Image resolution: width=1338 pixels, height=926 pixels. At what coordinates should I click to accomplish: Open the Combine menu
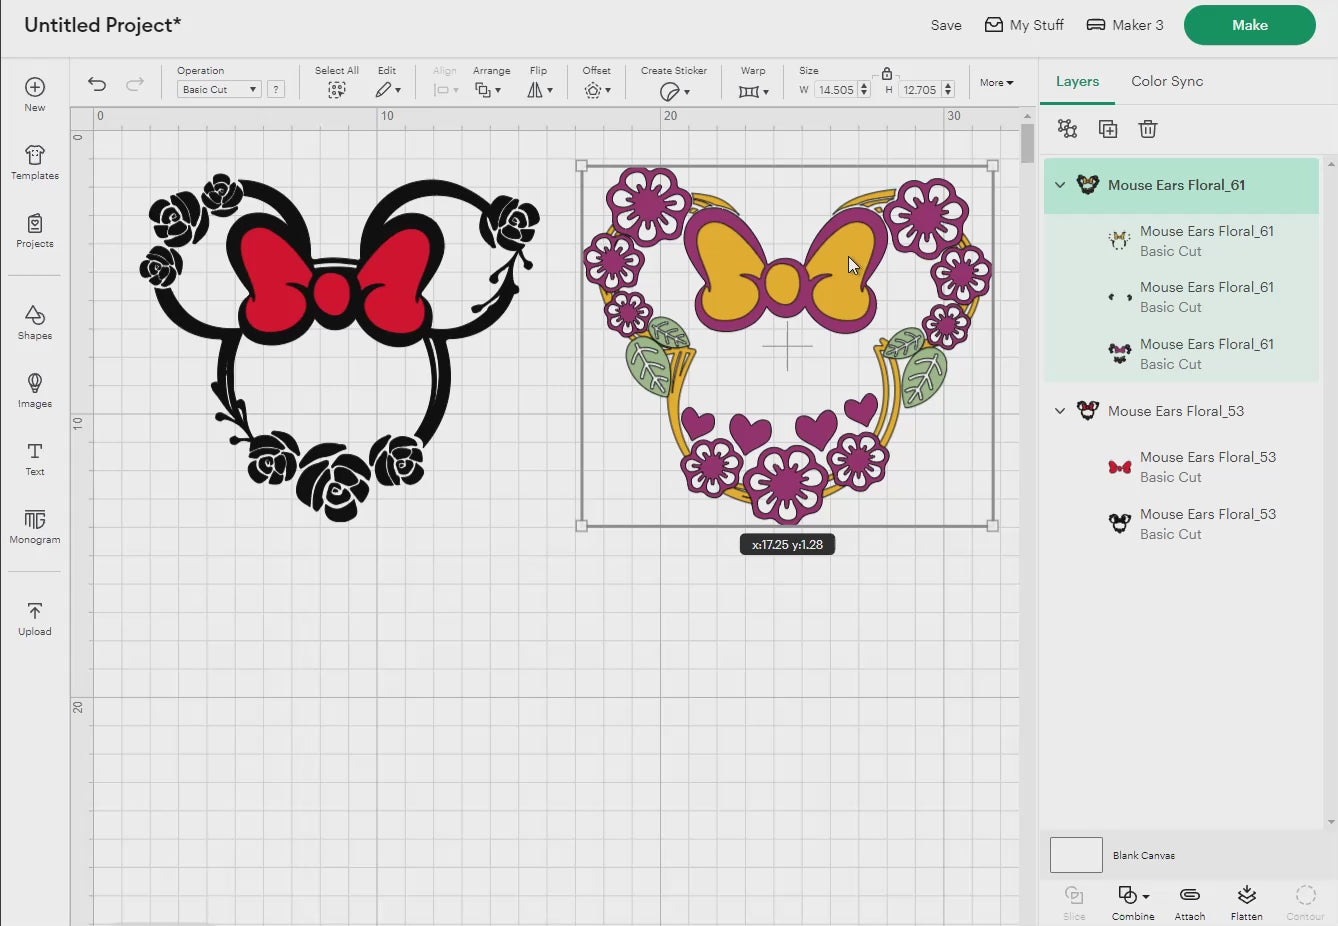click(x=1133, y=902)
